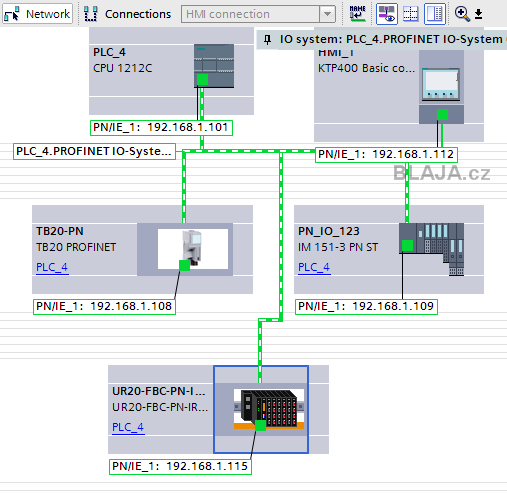Open the PLC_4 link under PN_IO_123

click(x=314, y=267)
